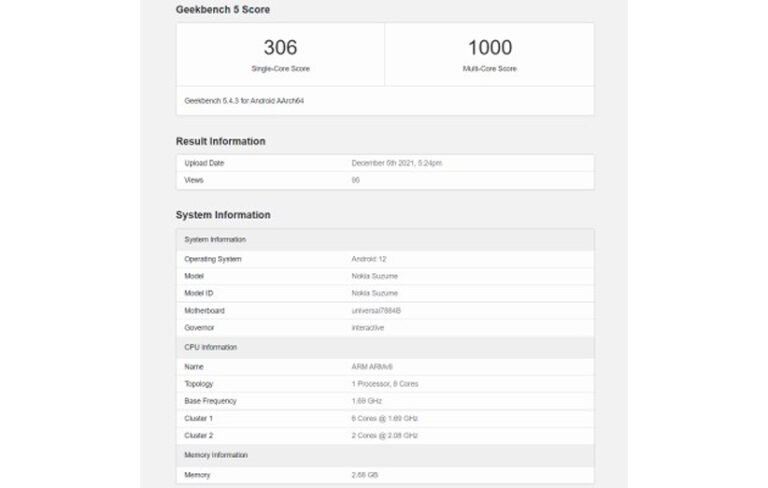Click the Topology value 1 Processor, 8 Cores
Image resolution: width=768 pixels, height=488 pixels.
click(x=382, y=384)
